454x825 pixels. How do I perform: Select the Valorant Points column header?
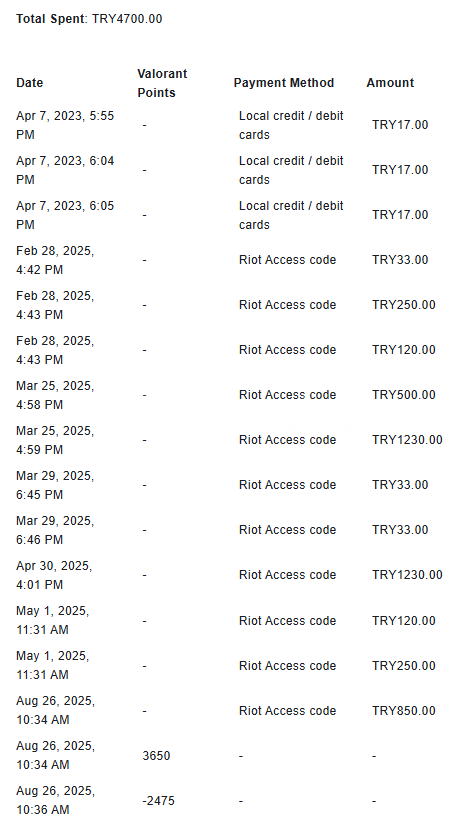click(162, 83)
